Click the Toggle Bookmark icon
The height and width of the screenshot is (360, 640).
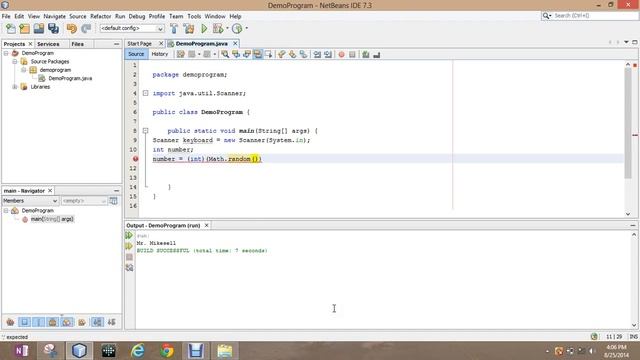(x=303, y=54)
